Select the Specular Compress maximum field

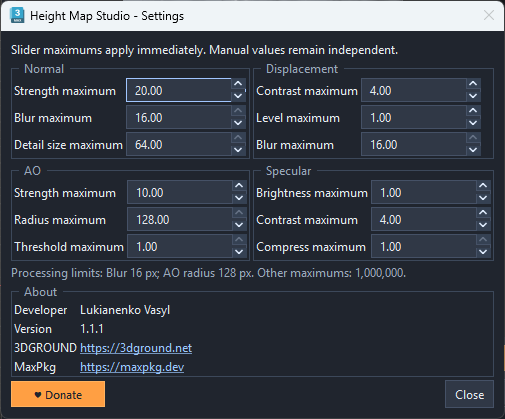[424, 246]
